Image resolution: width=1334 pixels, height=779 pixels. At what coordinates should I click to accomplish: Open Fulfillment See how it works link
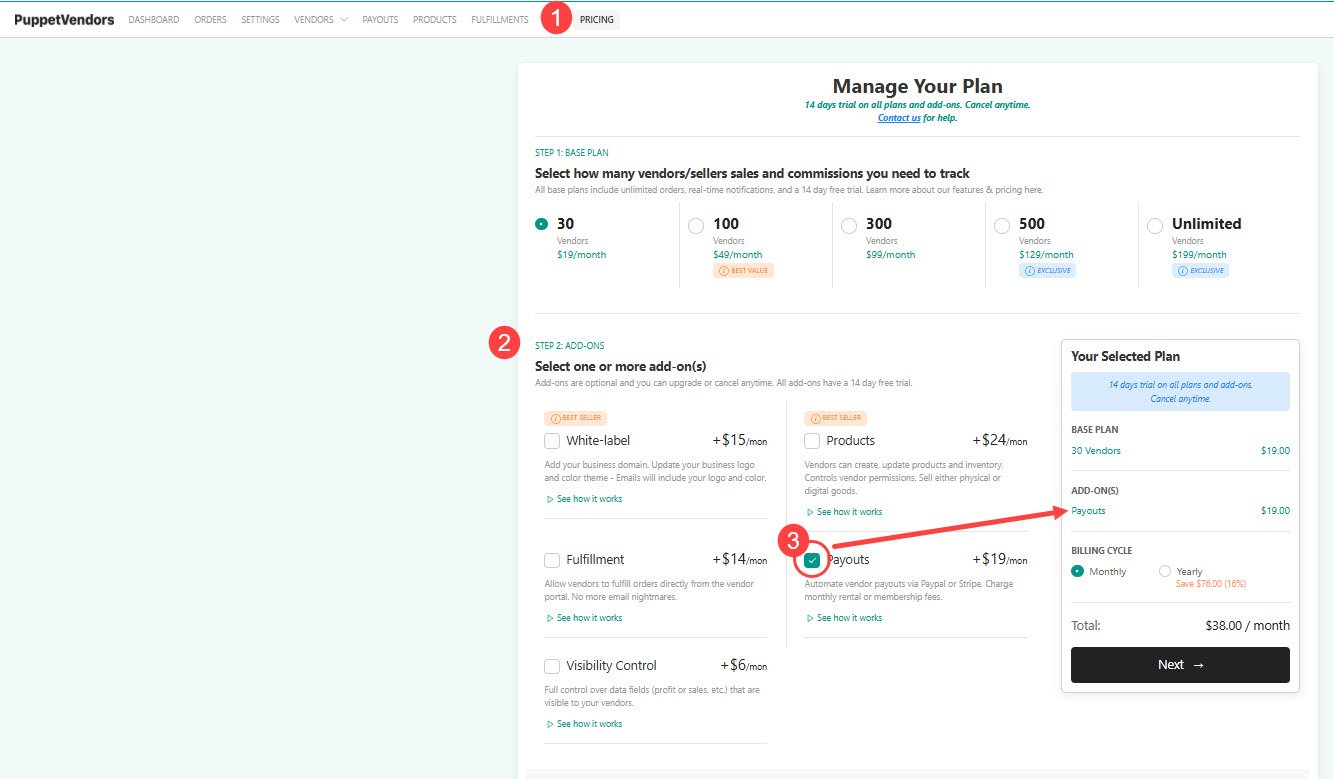pyautogui.click(x=584, y=618)
